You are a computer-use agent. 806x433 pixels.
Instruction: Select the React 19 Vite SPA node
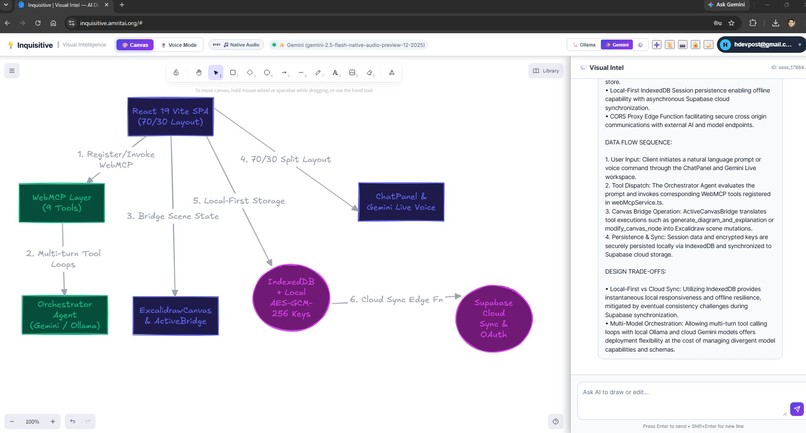[x=171, y=117]
